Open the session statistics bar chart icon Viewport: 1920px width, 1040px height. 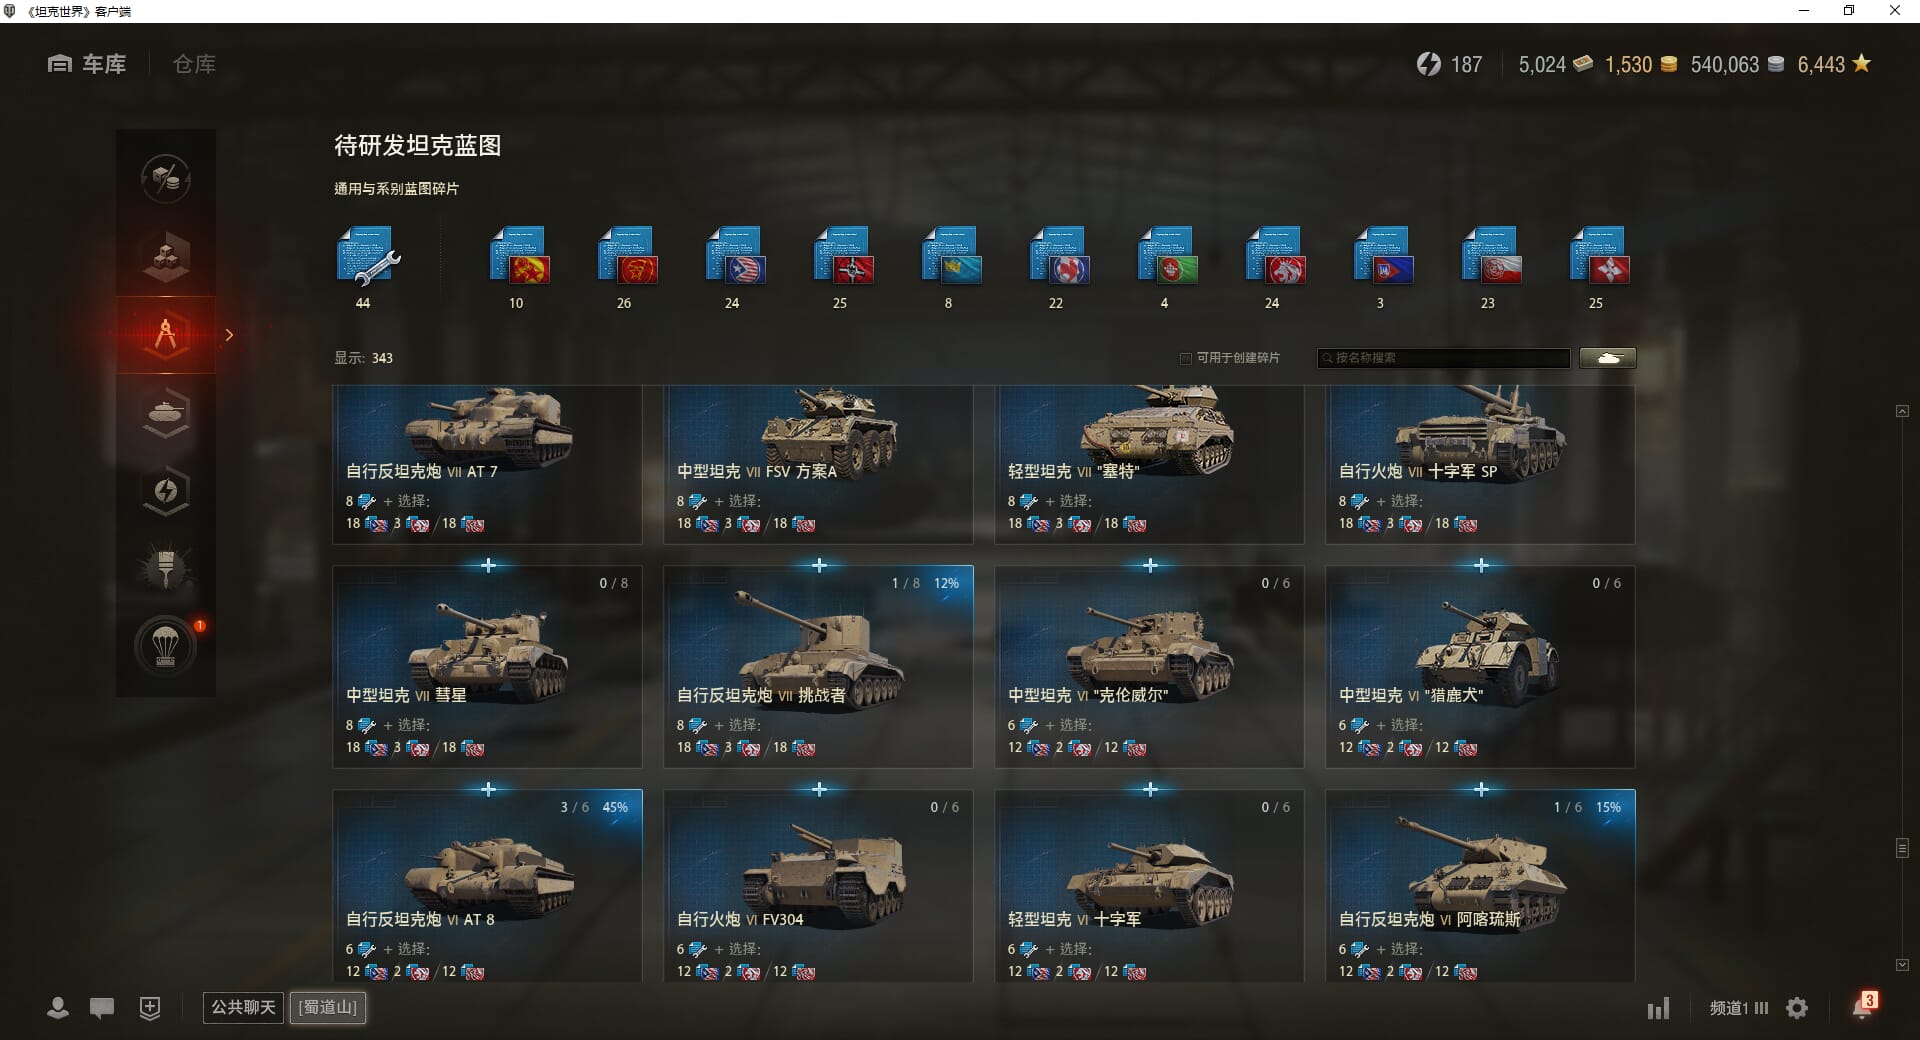point(1658,1008)
